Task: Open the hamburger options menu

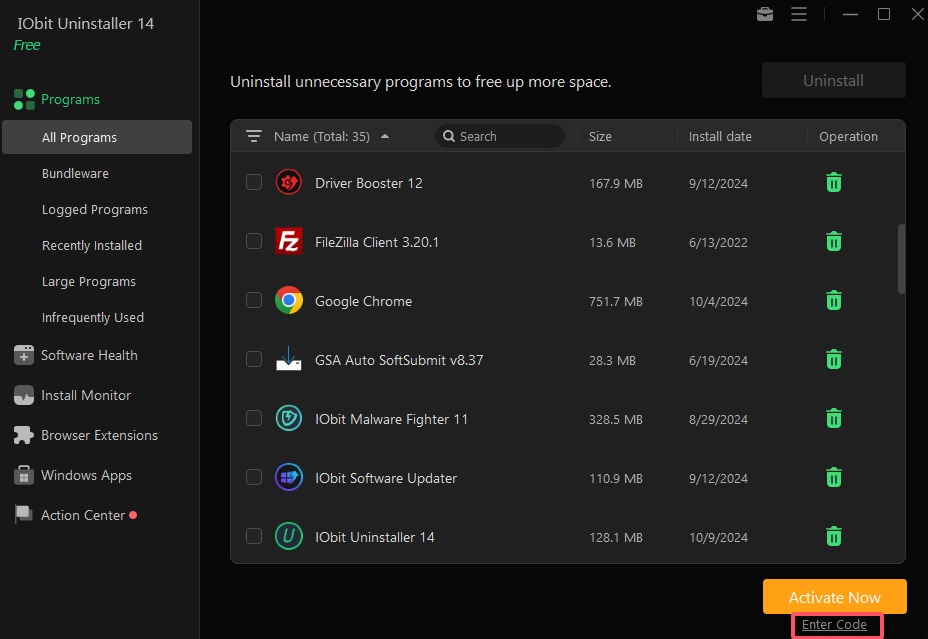Action: click(x=799, y=14)
